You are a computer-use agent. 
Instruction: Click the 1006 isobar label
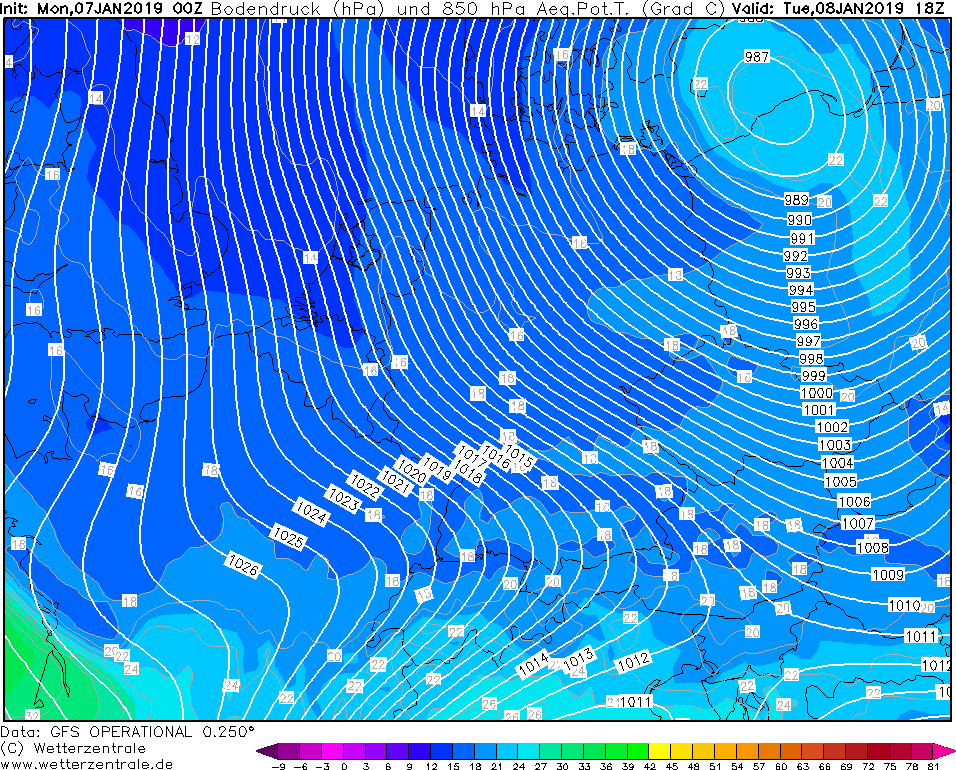tap(854, 502)
